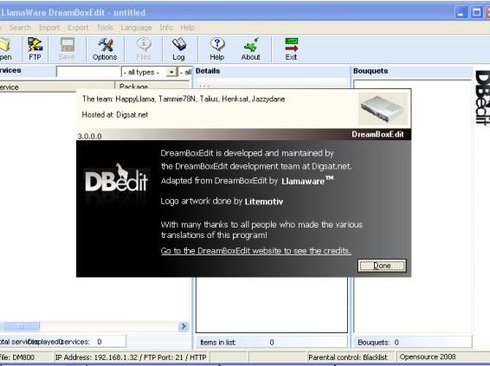This screenshot has width=490, height=366.
Task: Click the scrollbar right arrow
Action: click(183, 326)
